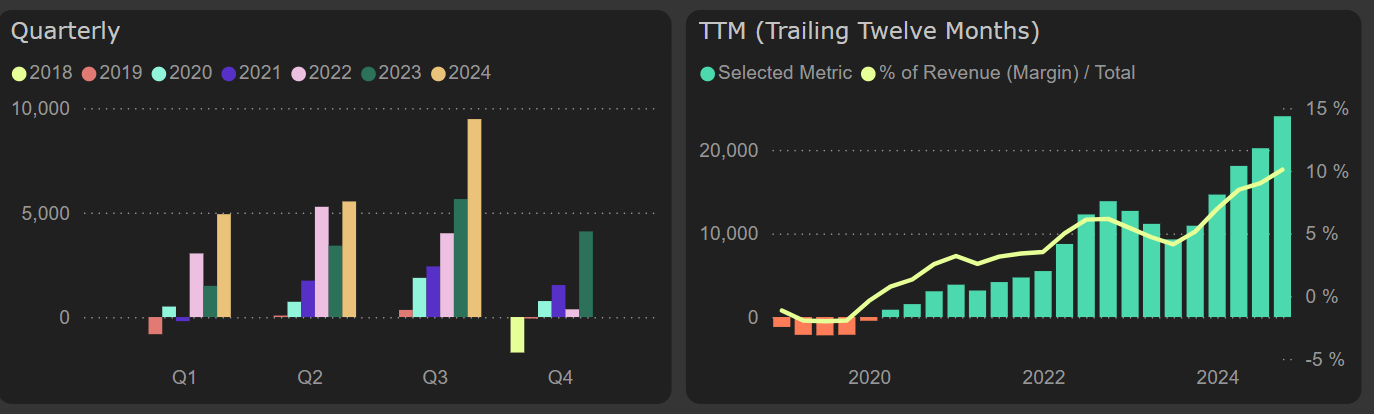
Task: Hide the 2019 series via legend
Action: [x=112, y=73]
